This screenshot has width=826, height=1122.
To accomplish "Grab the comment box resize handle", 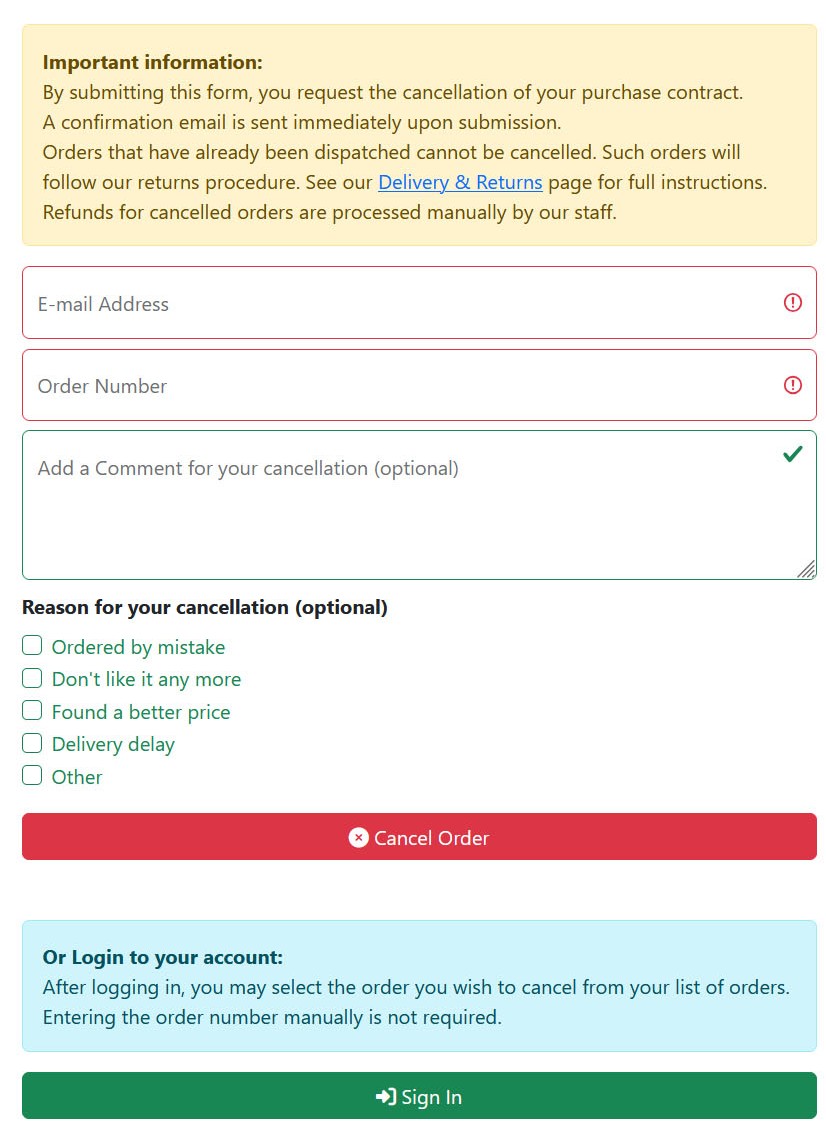I will coord(806,569).
